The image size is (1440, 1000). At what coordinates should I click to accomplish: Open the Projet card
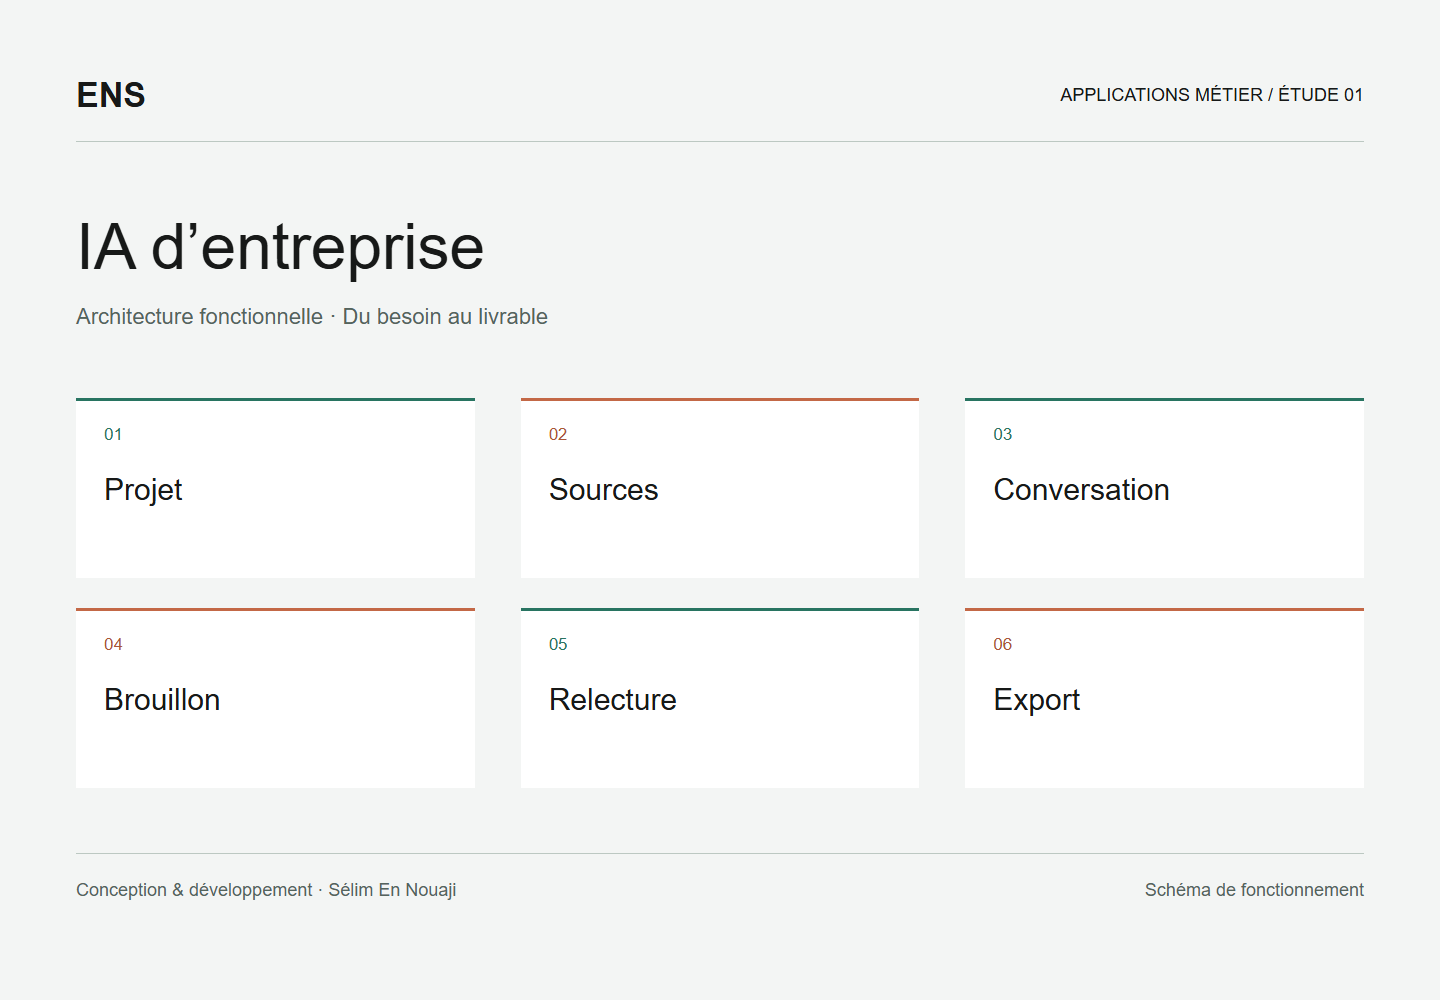(275, 488)
